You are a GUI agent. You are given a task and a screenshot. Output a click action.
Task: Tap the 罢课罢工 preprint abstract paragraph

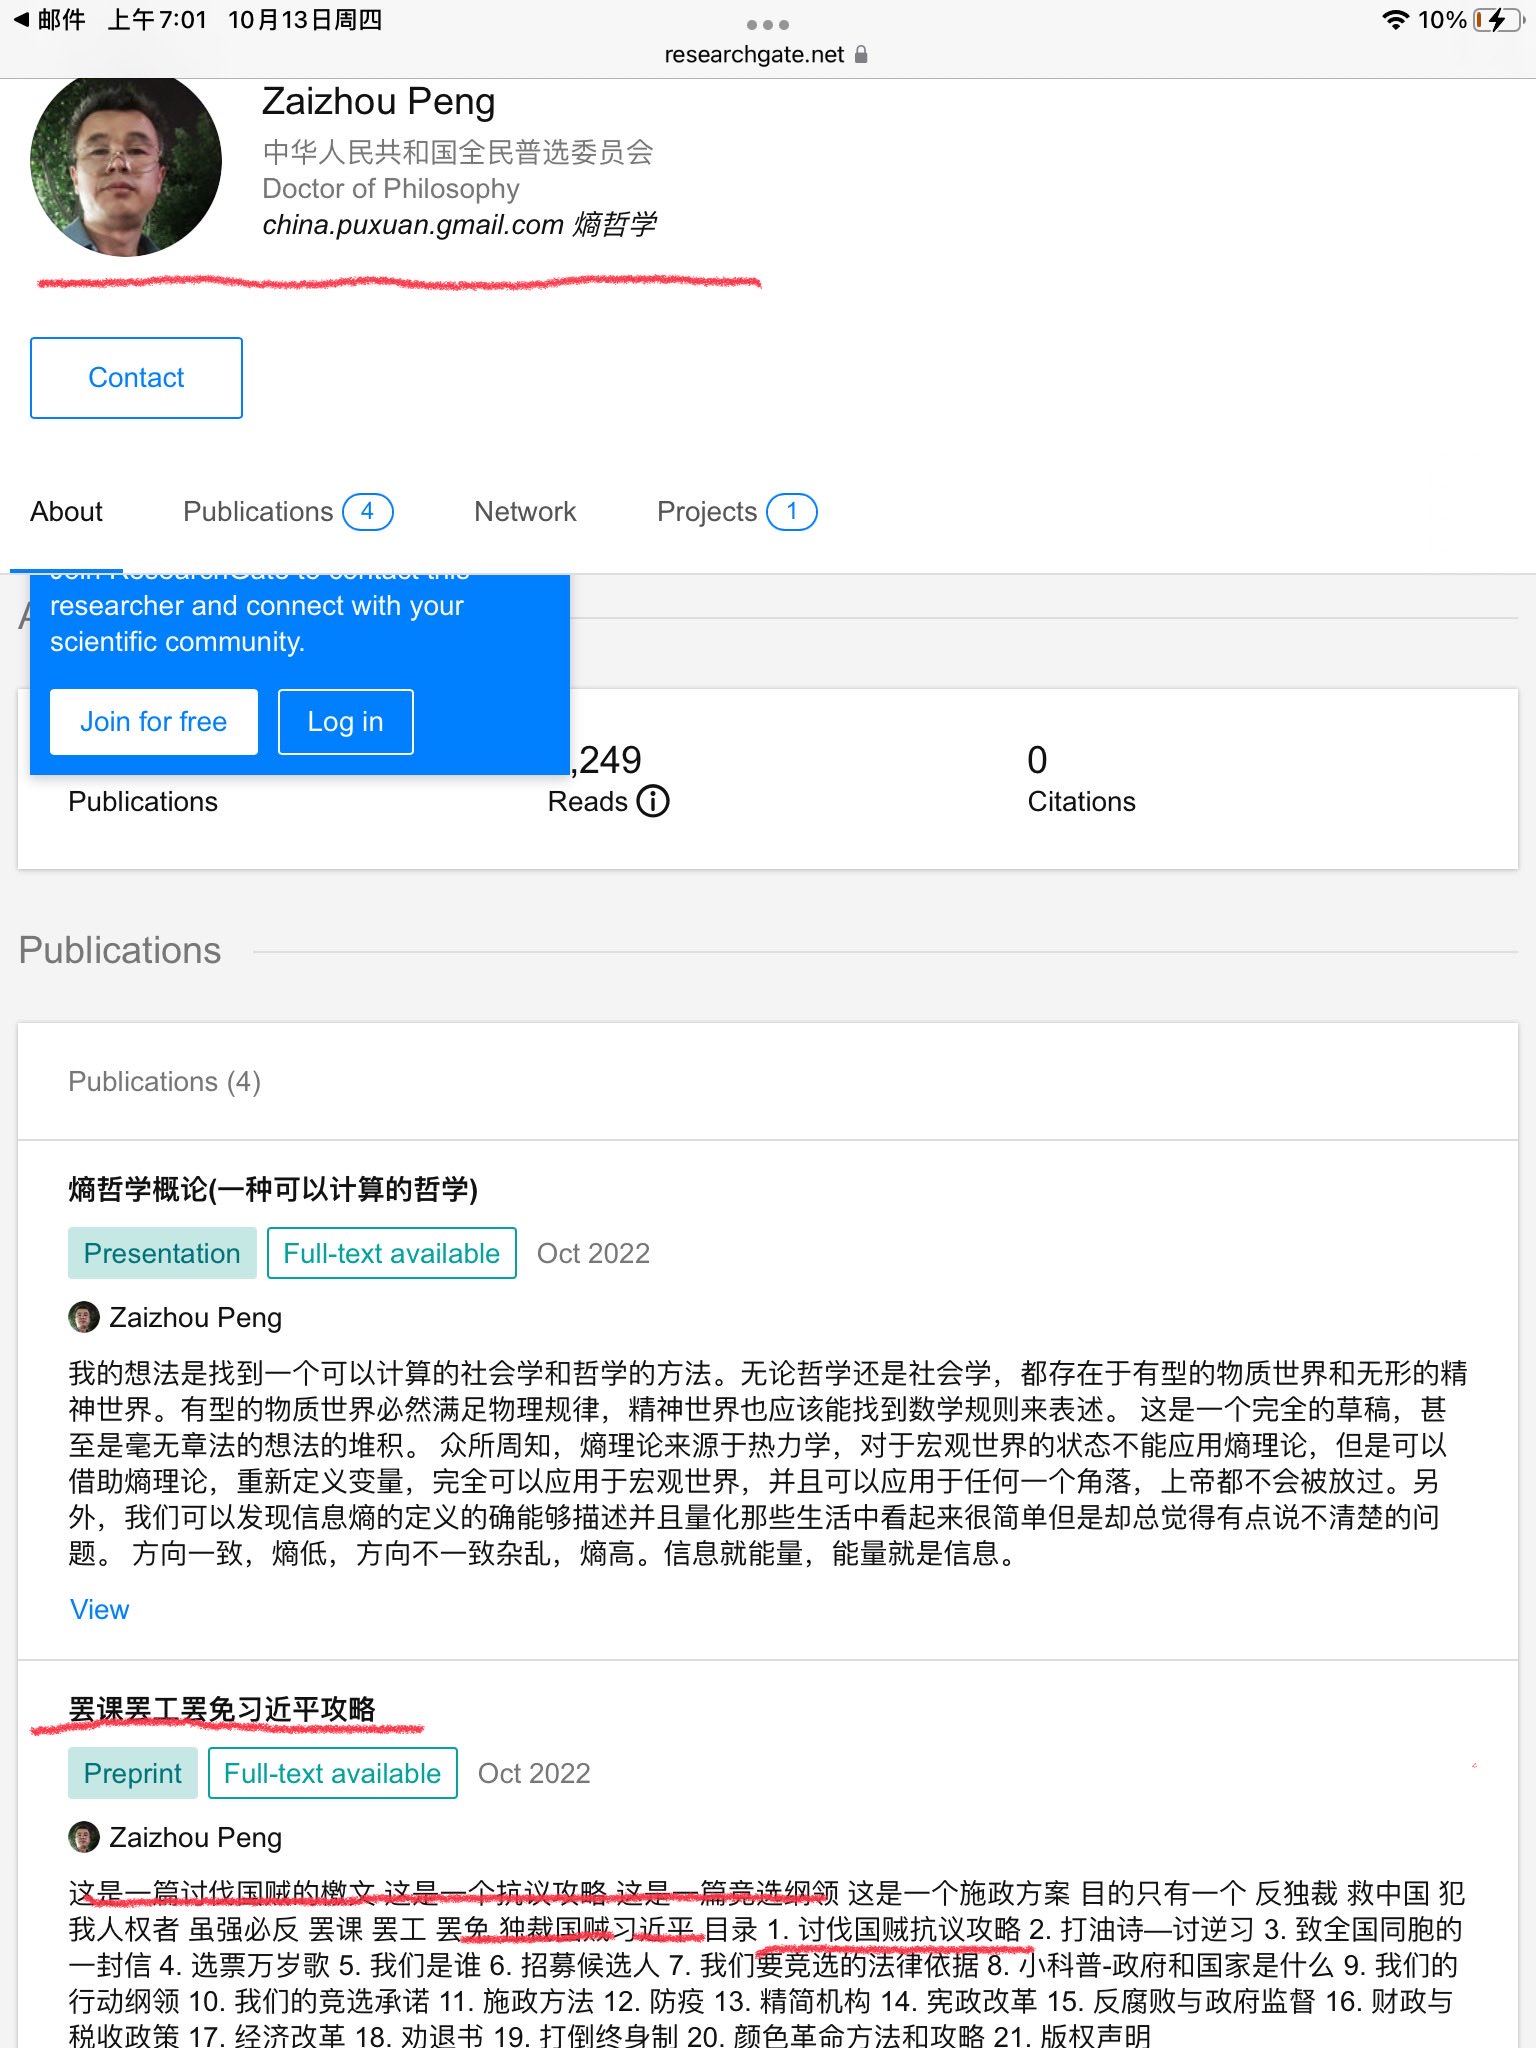(x=768, y=1964)
